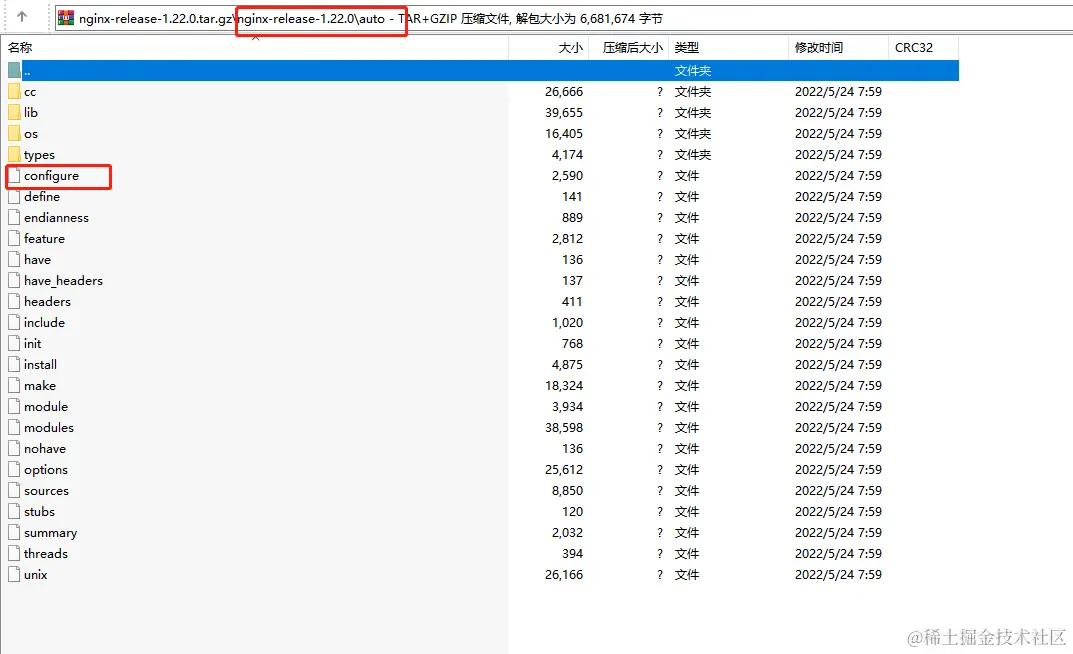Click the archive path address field

point(563,18)
